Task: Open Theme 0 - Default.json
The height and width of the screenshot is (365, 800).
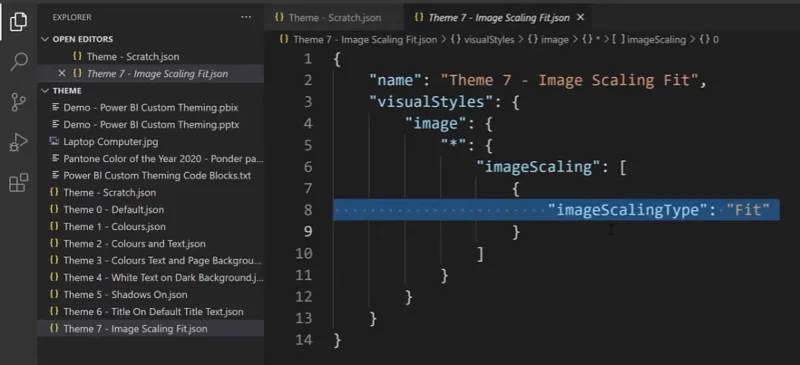Action: [151, 210]
